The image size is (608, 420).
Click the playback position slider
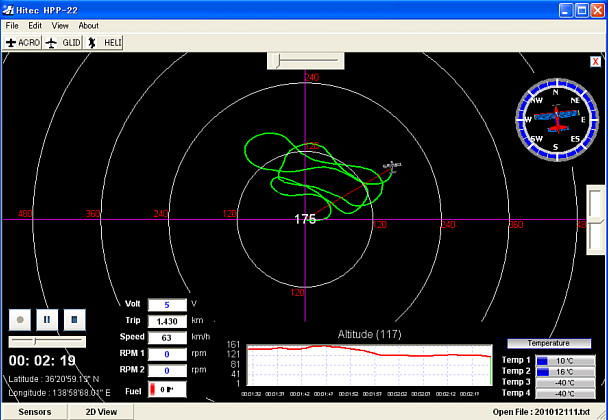point(46,341)
